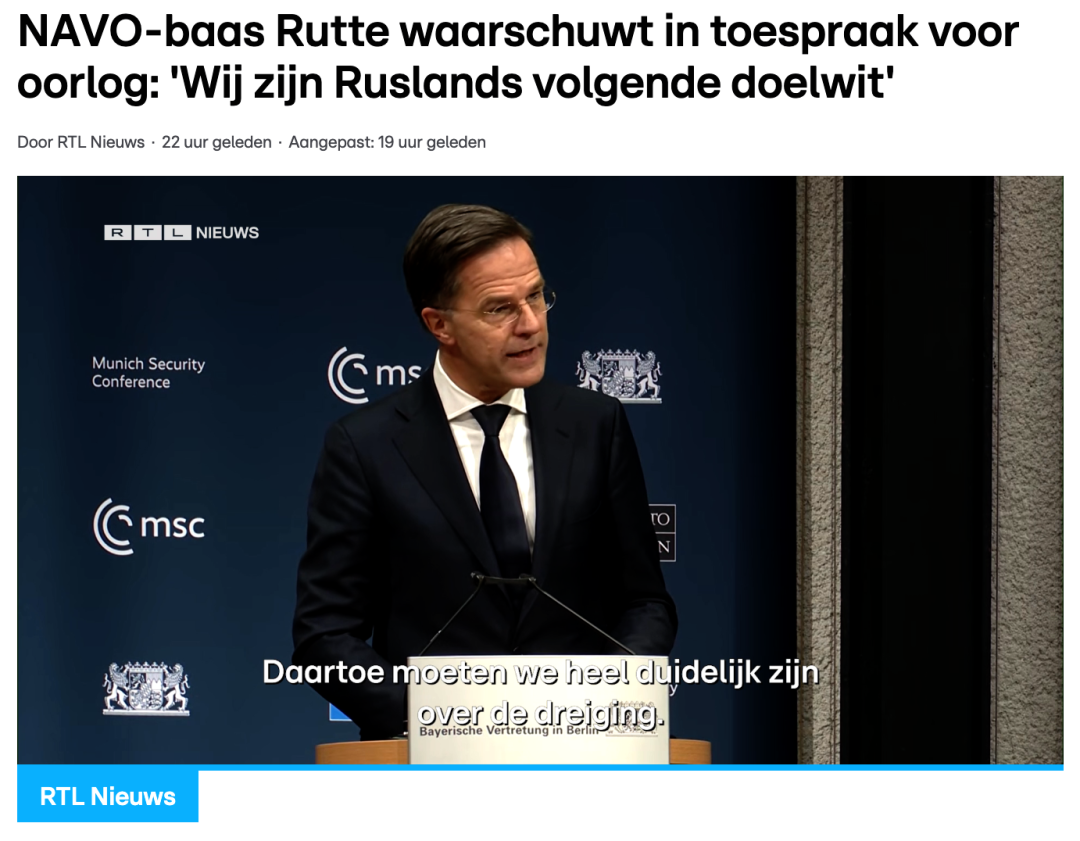
Task: Click the 'Daartoe moeten we heel duidelijk zijn' subtitle
Action: point(541,672)
